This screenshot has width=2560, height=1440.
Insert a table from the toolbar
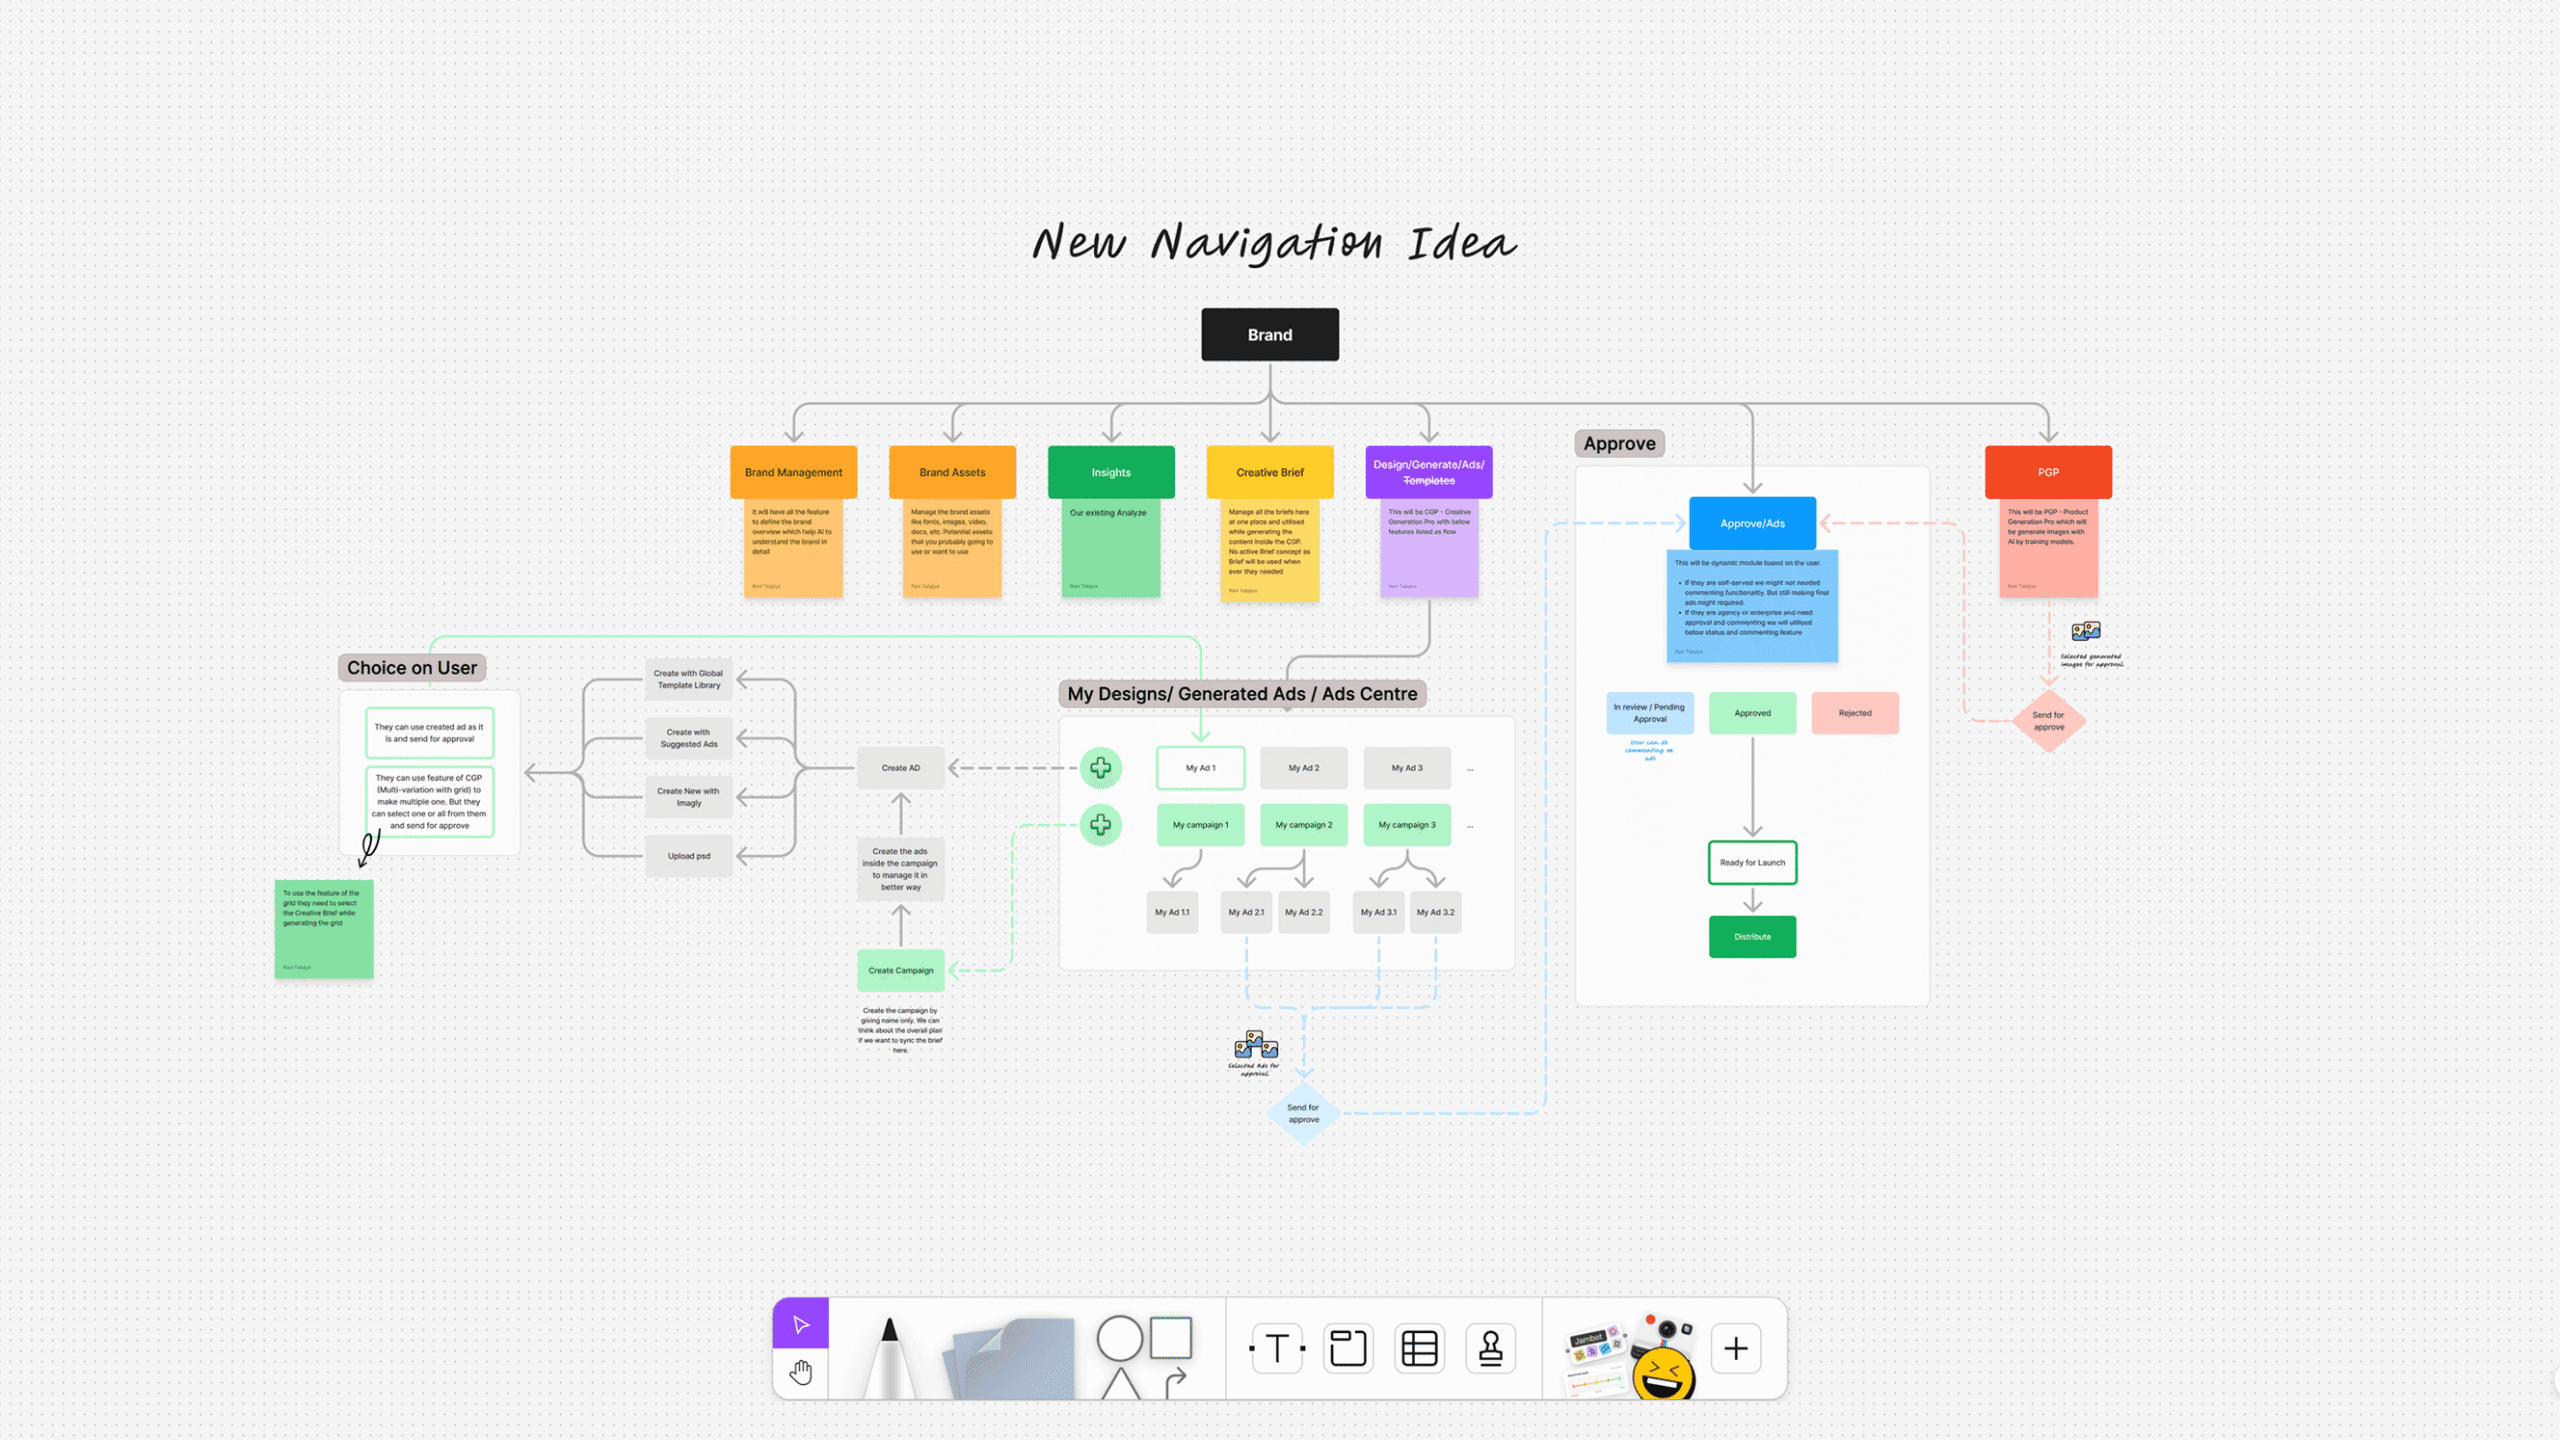coord(1419,1347)
